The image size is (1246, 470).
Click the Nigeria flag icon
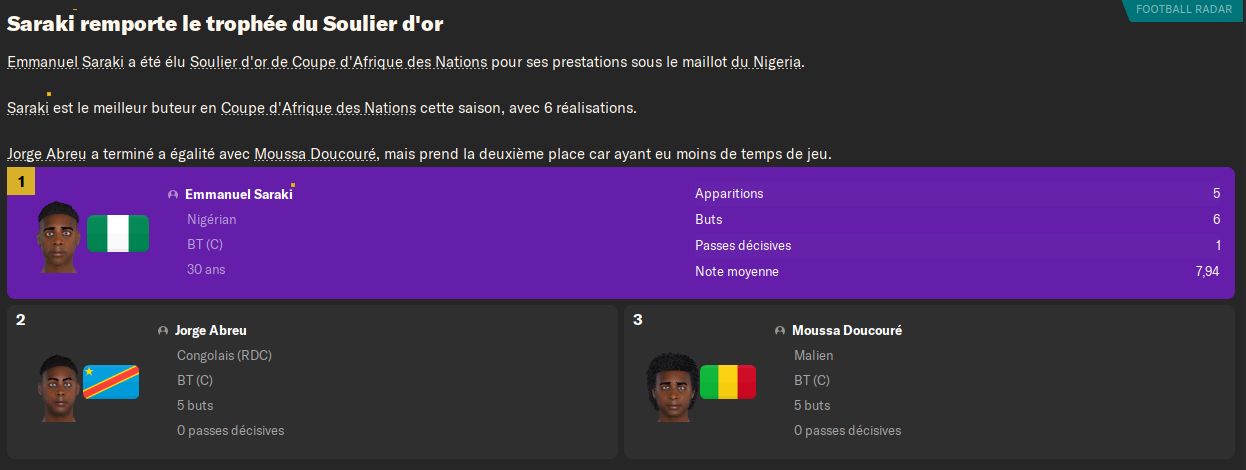point(118,233)
